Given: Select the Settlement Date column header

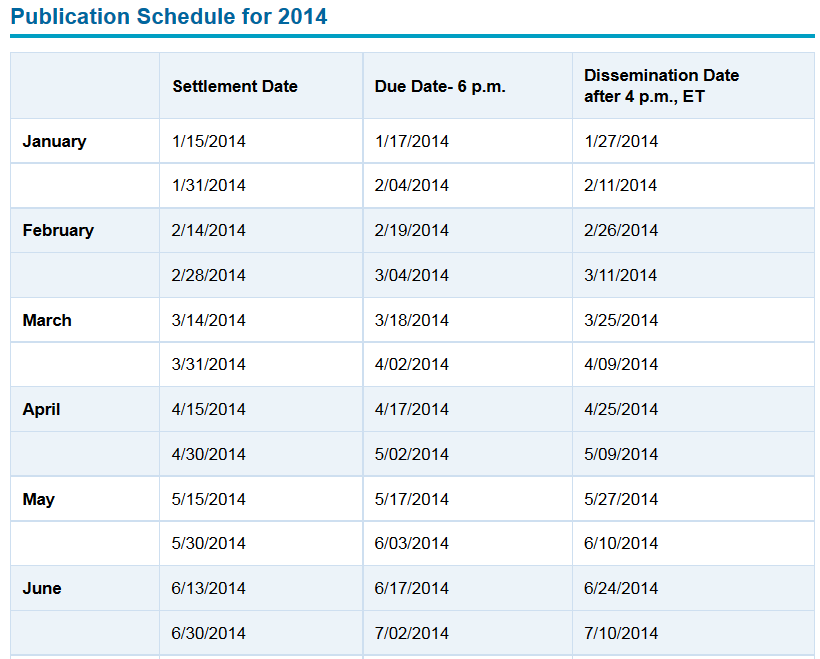Looking at the screenshot, I should [x=235, y=86].
